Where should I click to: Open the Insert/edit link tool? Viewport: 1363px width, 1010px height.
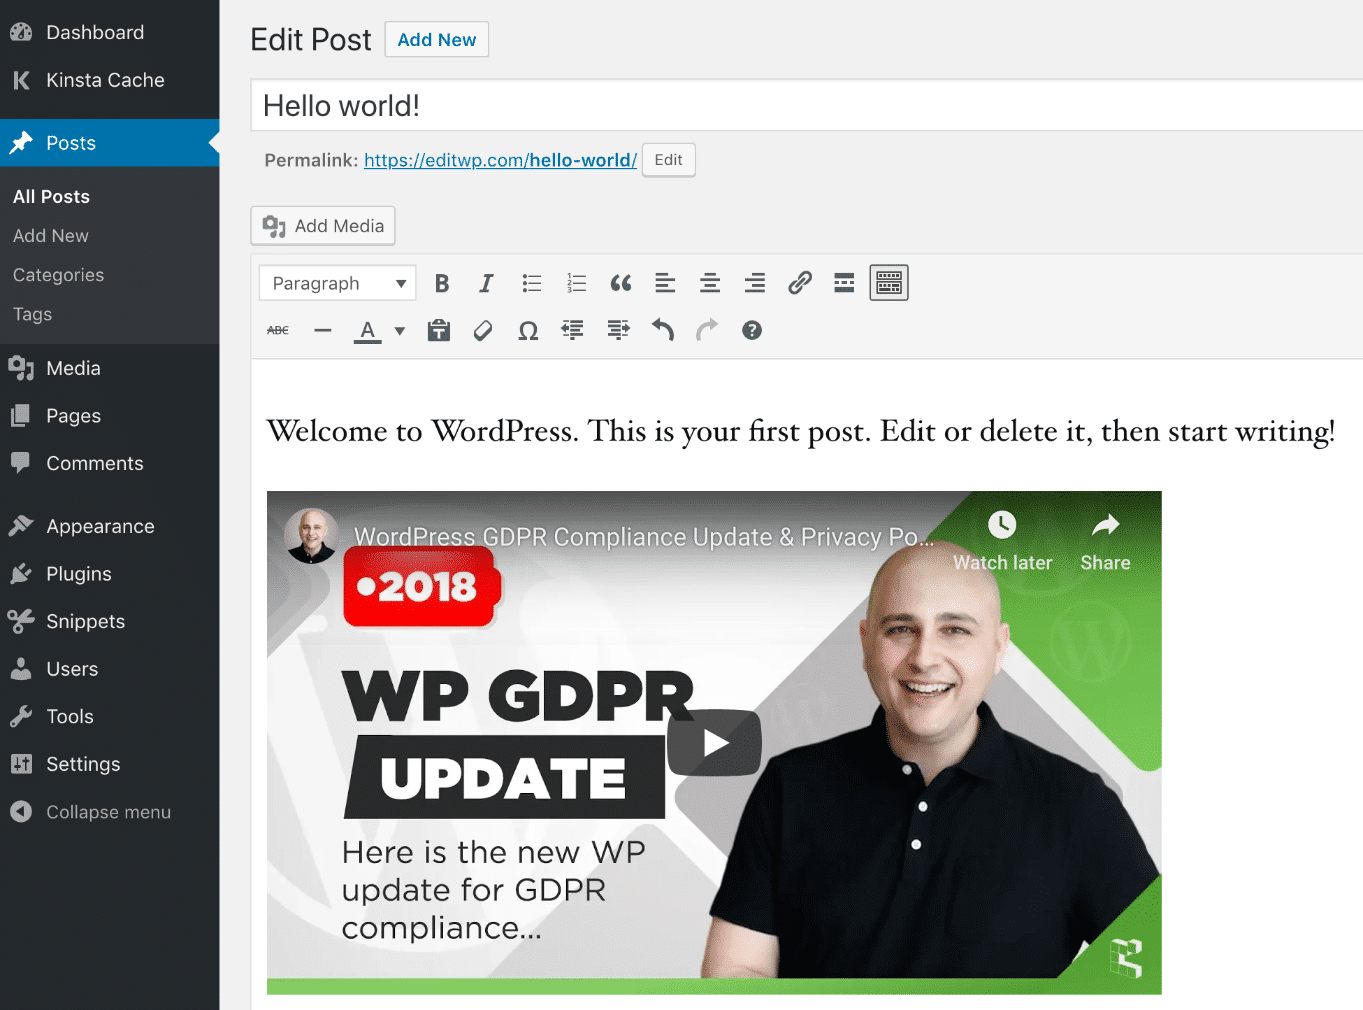pos(799,283)
